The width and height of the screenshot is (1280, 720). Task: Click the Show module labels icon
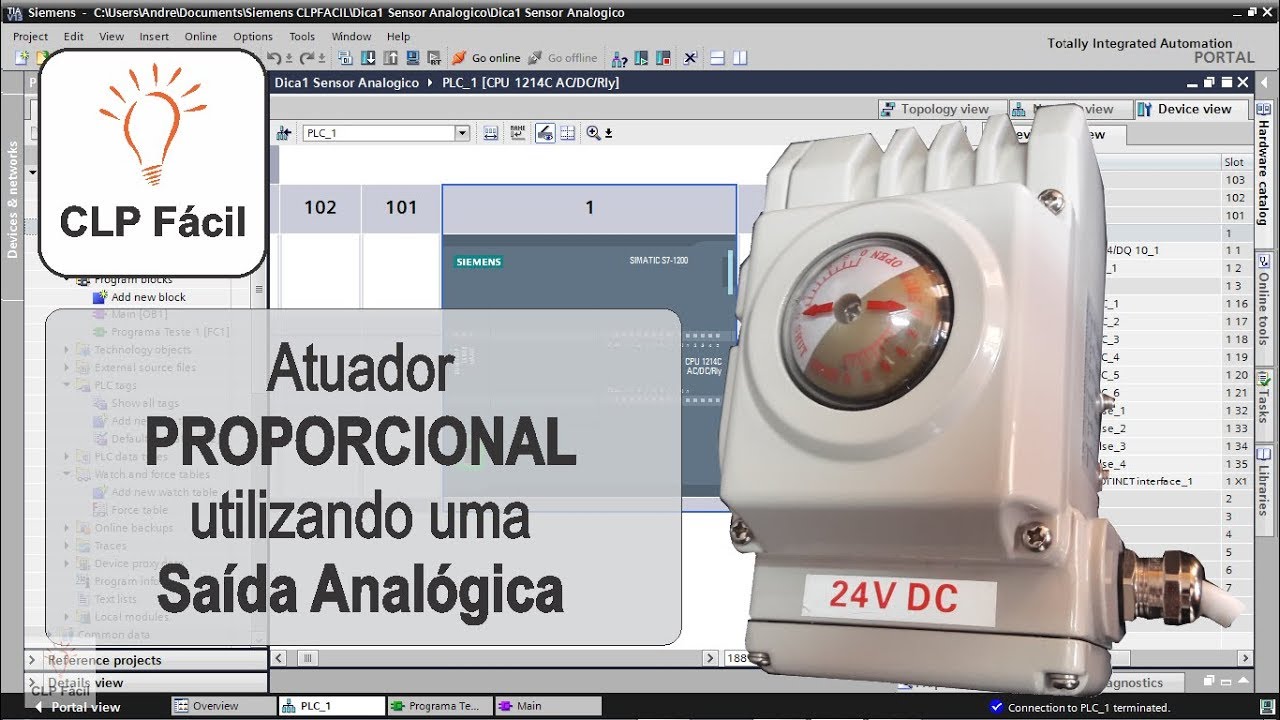(491, 133)
